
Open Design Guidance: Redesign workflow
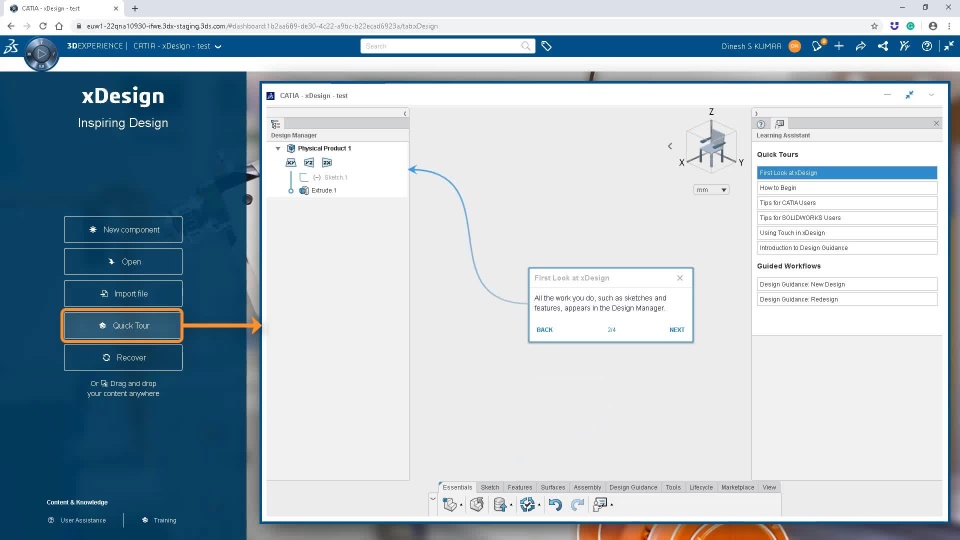[847, 299]
